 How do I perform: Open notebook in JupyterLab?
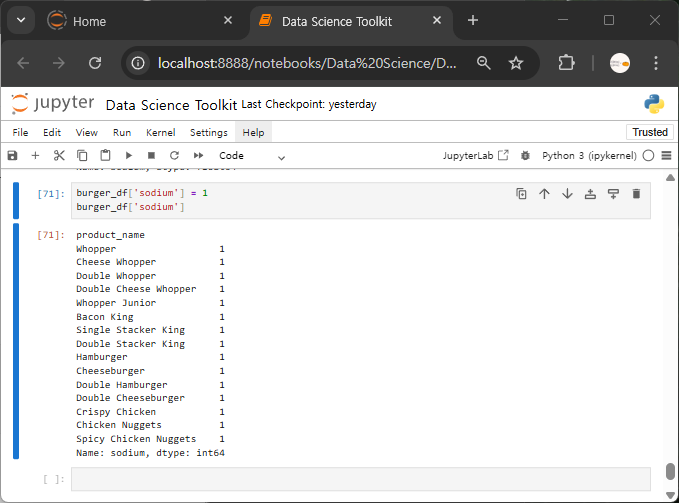(475, 155)
